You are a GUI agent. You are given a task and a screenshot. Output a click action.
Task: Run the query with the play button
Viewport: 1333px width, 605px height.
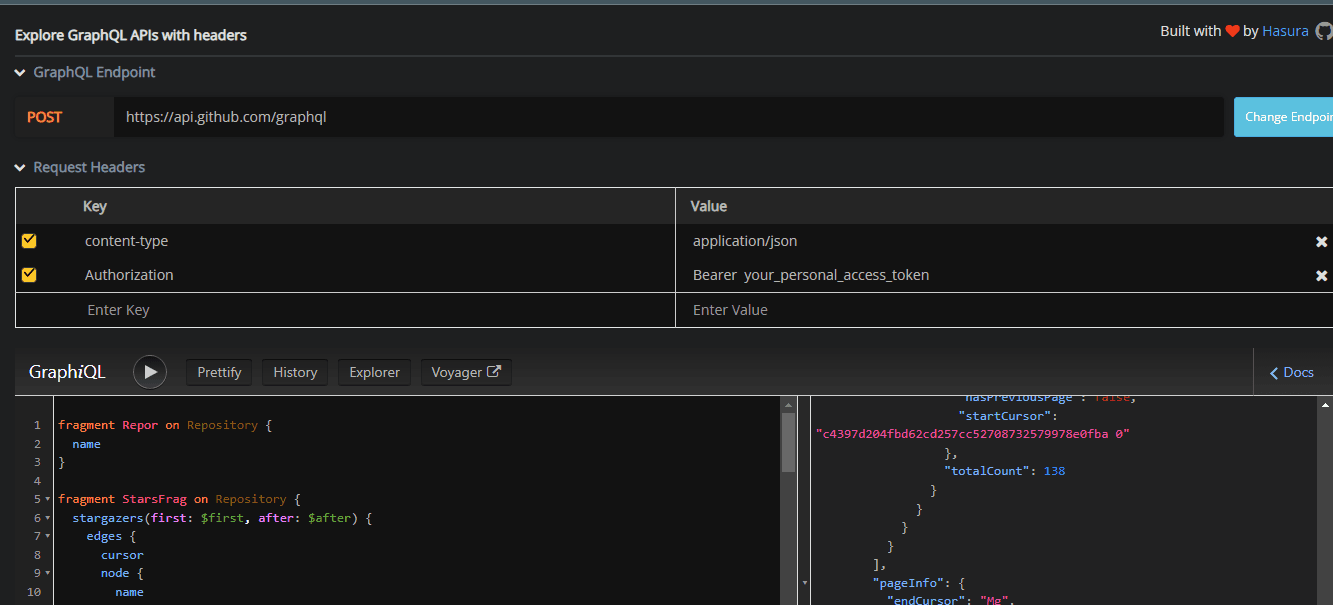tap(150, 372)
